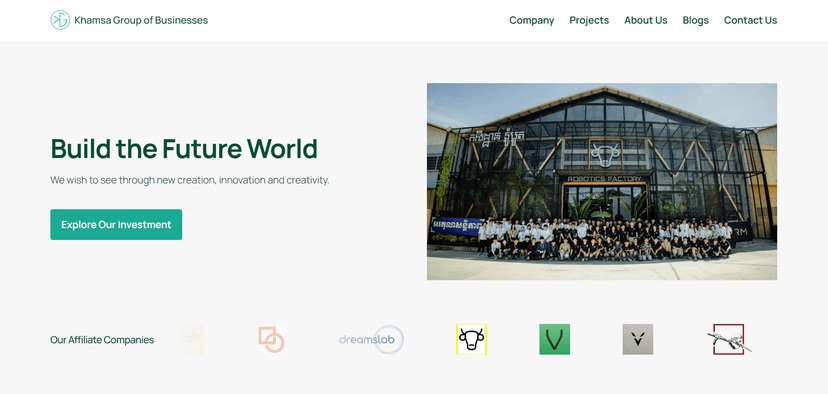The image size is (828, 394).
Task: Click the bull logo on the factory building
Action: coord(605,154)
